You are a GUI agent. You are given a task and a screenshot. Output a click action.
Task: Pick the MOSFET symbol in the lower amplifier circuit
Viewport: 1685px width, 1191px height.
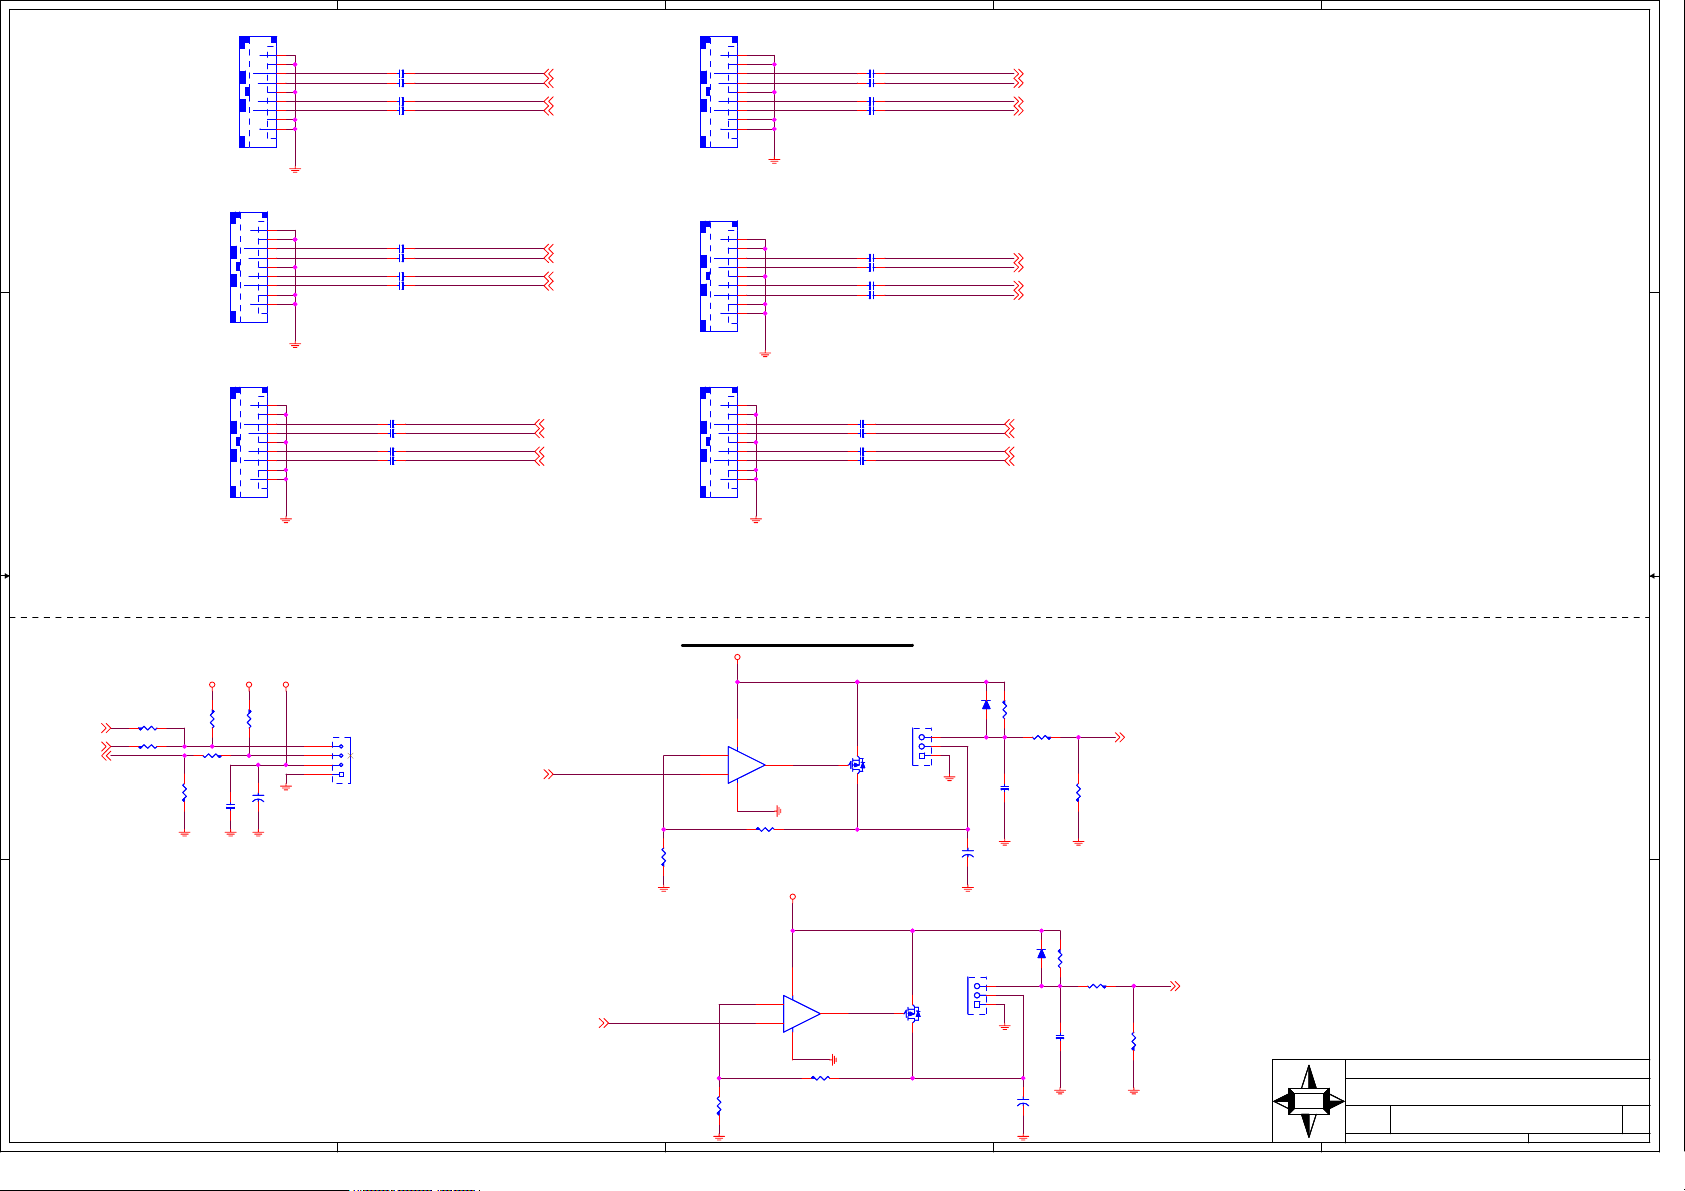click(912, 1013)
